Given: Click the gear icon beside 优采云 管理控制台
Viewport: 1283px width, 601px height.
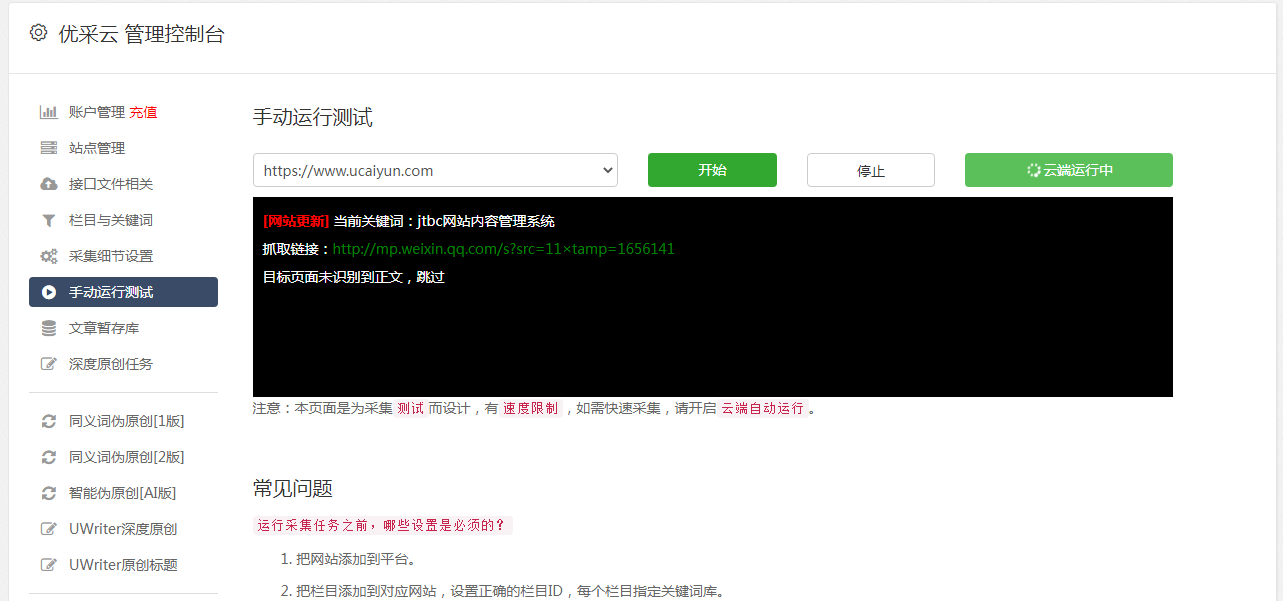Looking at the screenshot, I should 38,33.
